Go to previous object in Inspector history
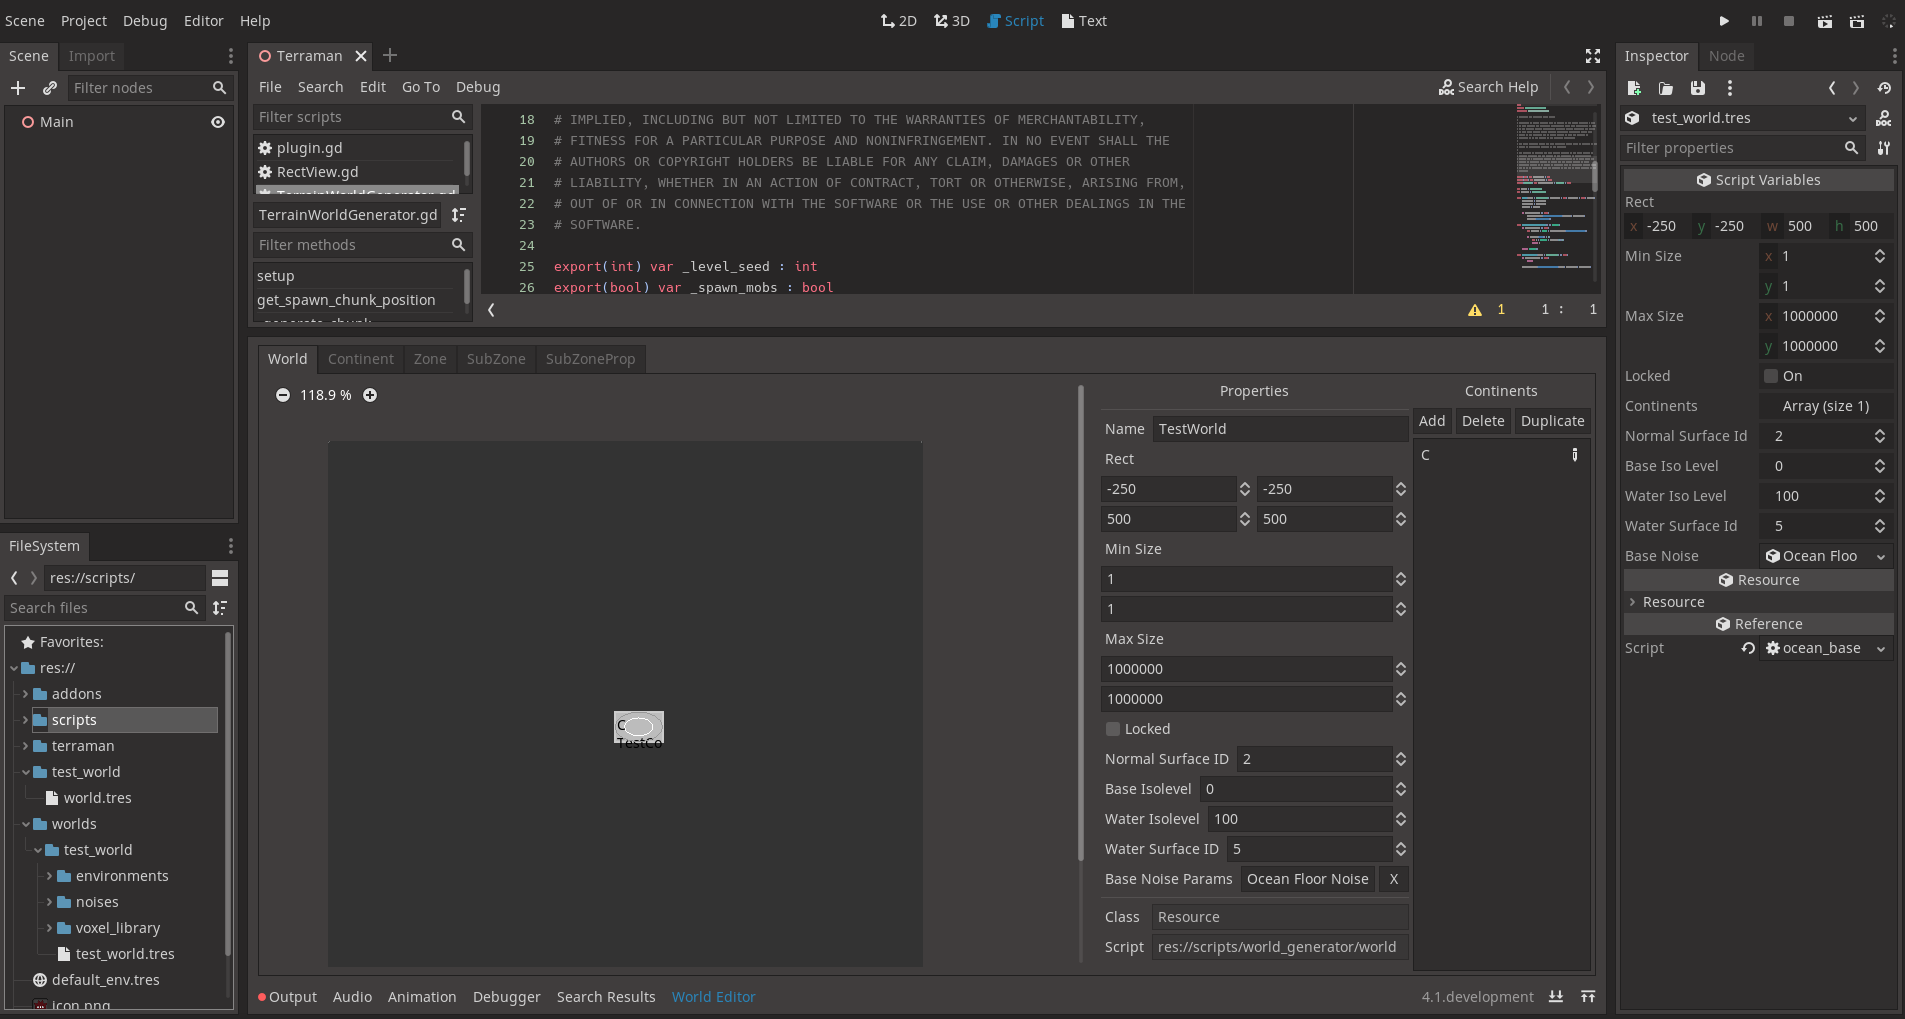 [1832, 88]
